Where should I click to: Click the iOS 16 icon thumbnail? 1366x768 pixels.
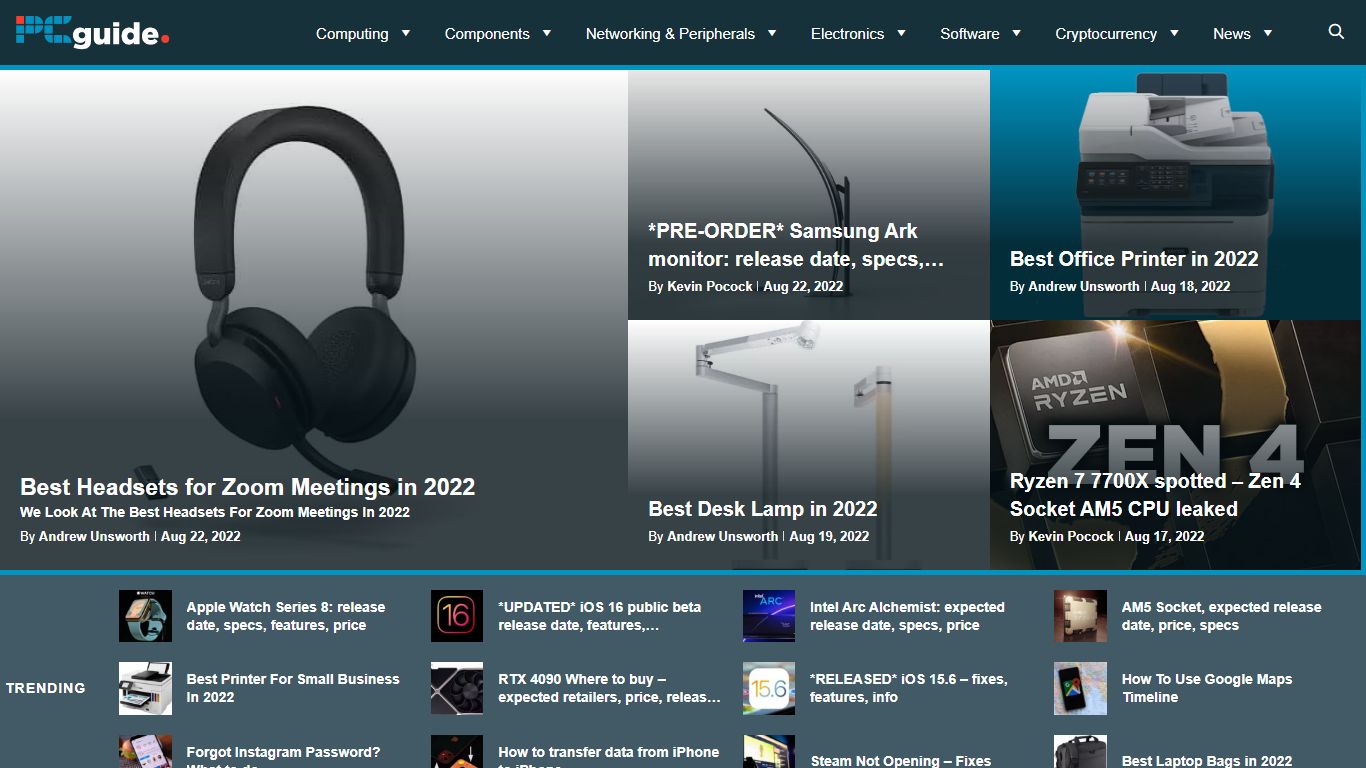[457, 616]
